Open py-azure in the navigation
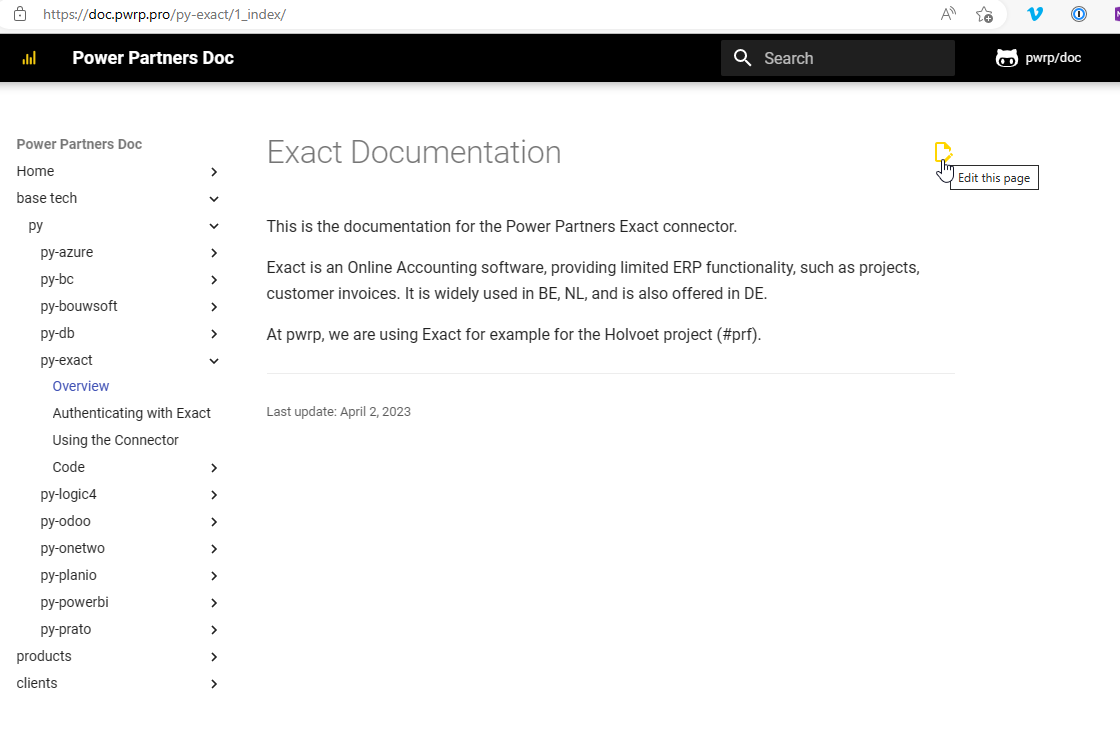 click(x=66, y=252)
